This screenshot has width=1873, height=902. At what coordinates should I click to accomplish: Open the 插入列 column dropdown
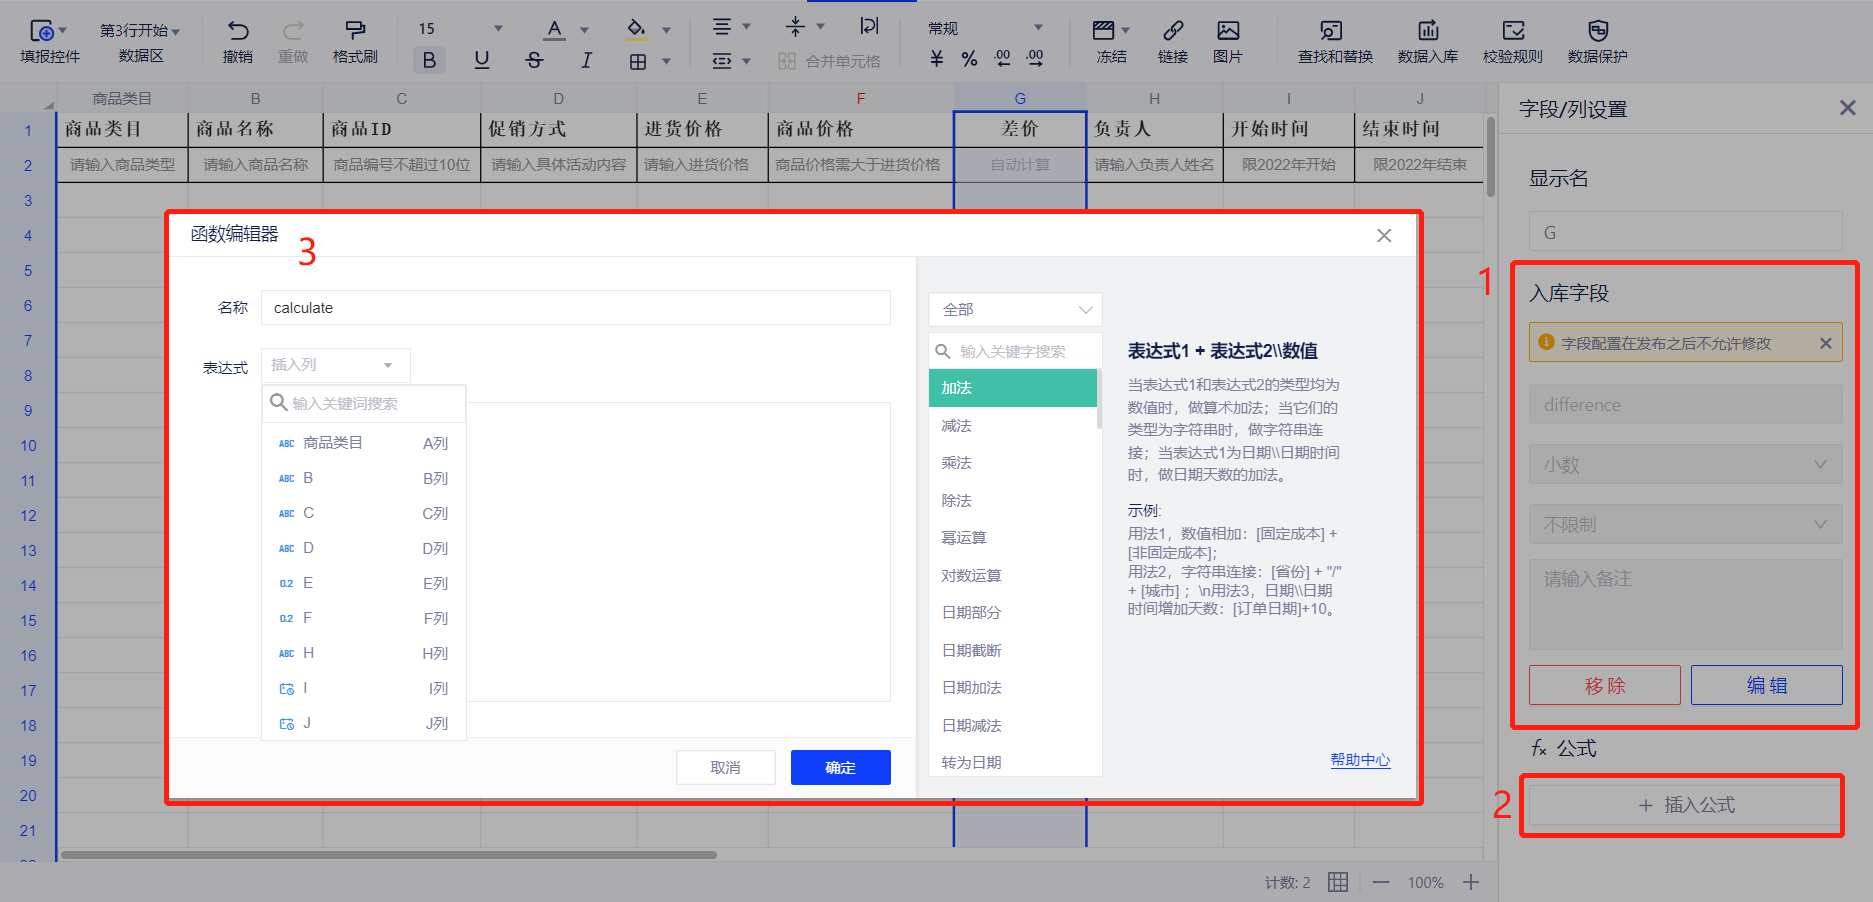click(x=335, y=365)
